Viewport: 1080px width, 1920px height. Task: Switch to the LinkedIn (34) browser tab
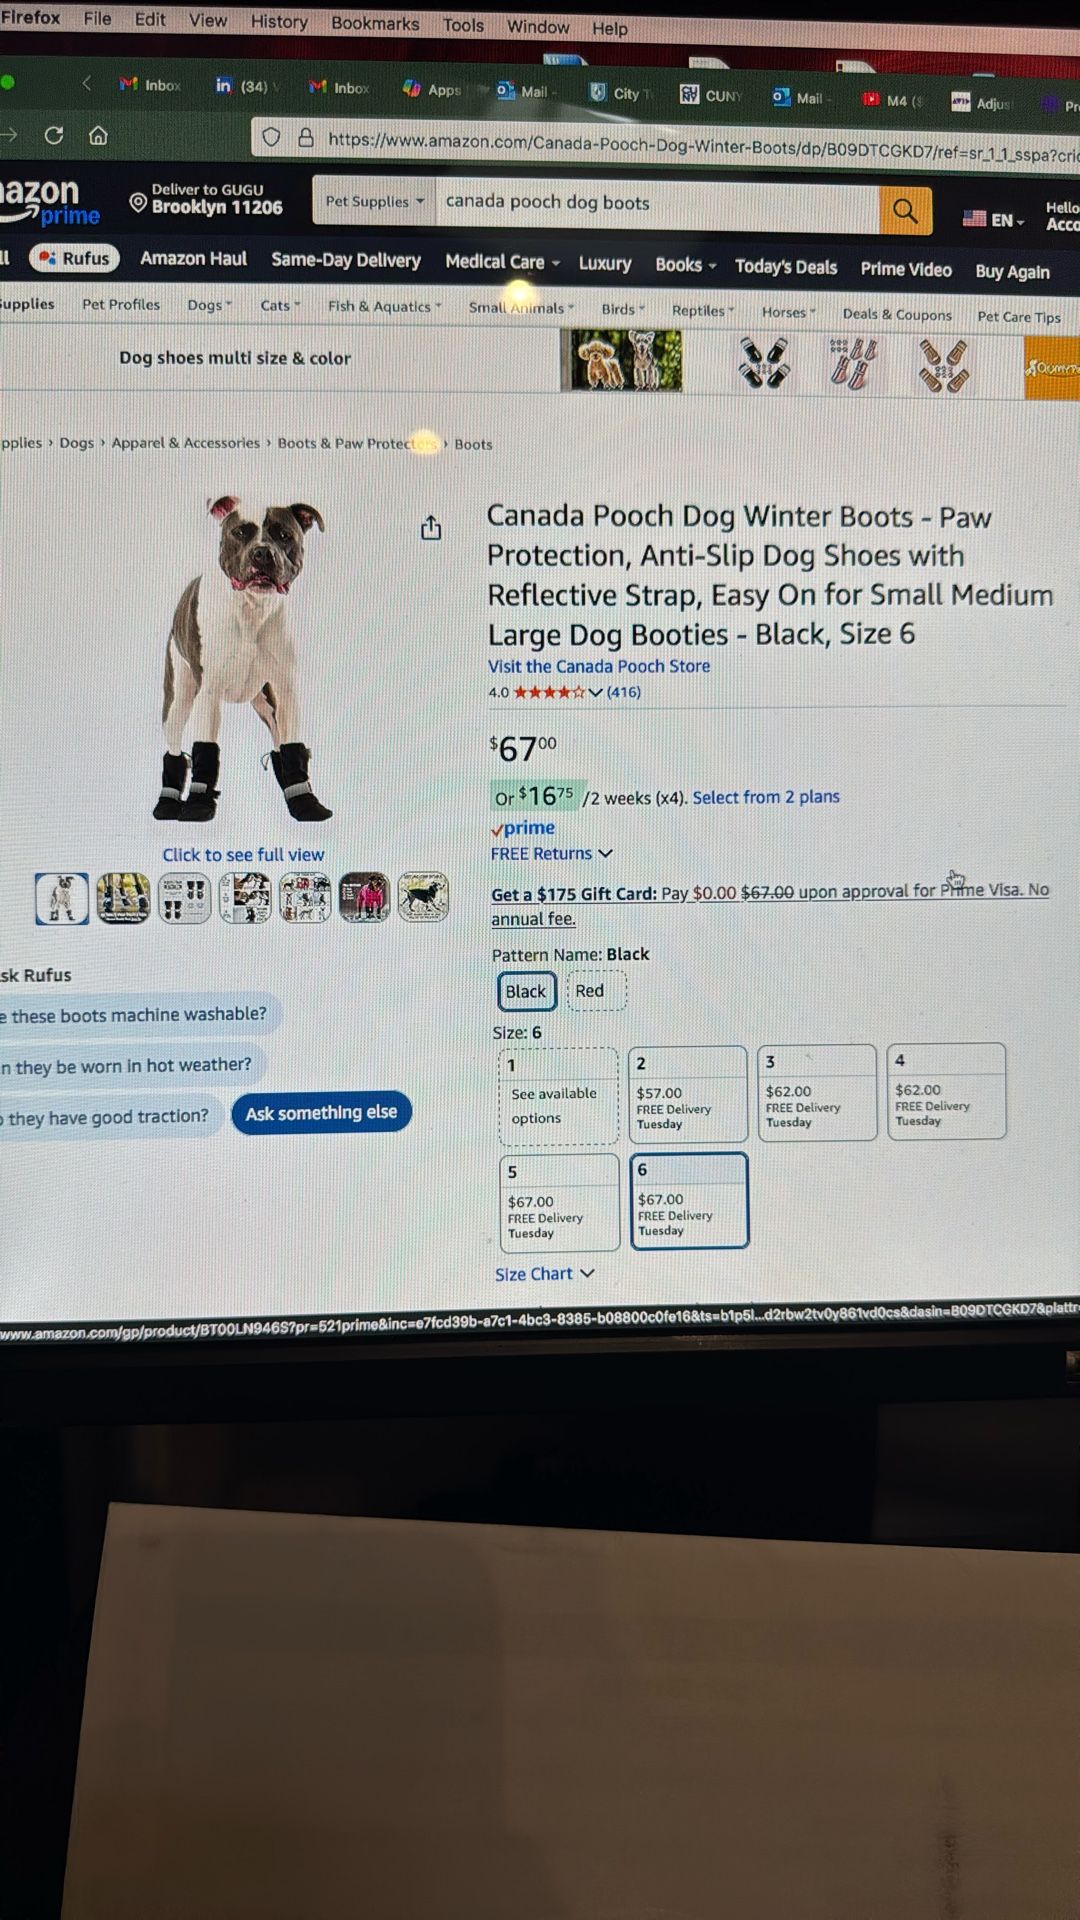pyautogui.click(x=243, y=86)
